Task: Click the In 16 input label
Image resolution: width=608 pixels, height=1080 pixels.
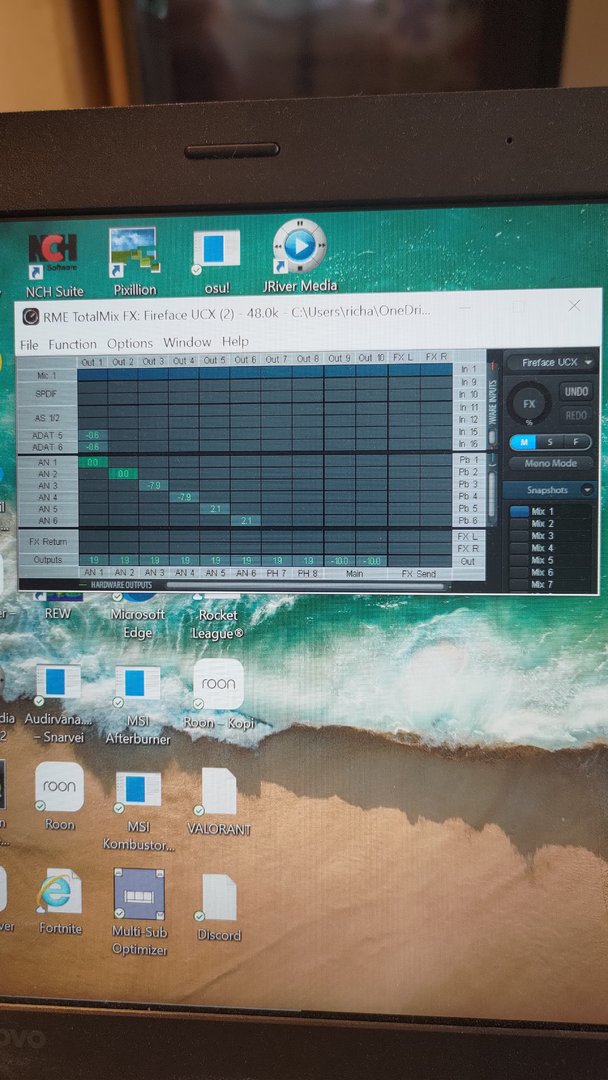Action: coord(468,444)
